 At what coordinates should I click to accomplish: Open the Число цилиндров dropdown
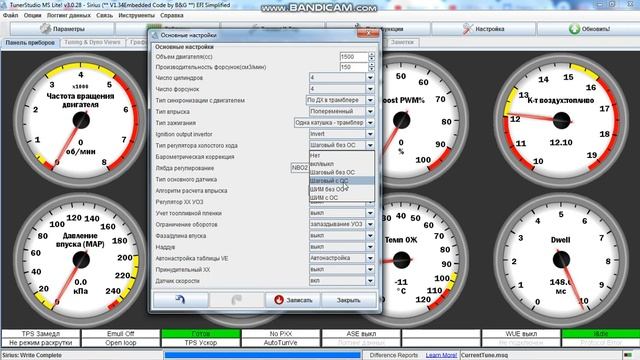click(x=370, y=78)
